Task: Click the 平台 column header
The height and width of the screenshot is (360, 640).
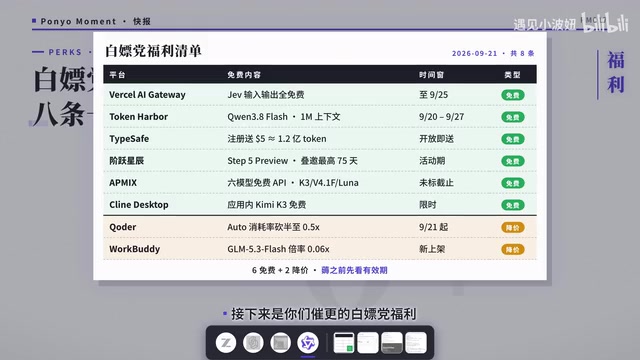Action: [x=118, y=75]
